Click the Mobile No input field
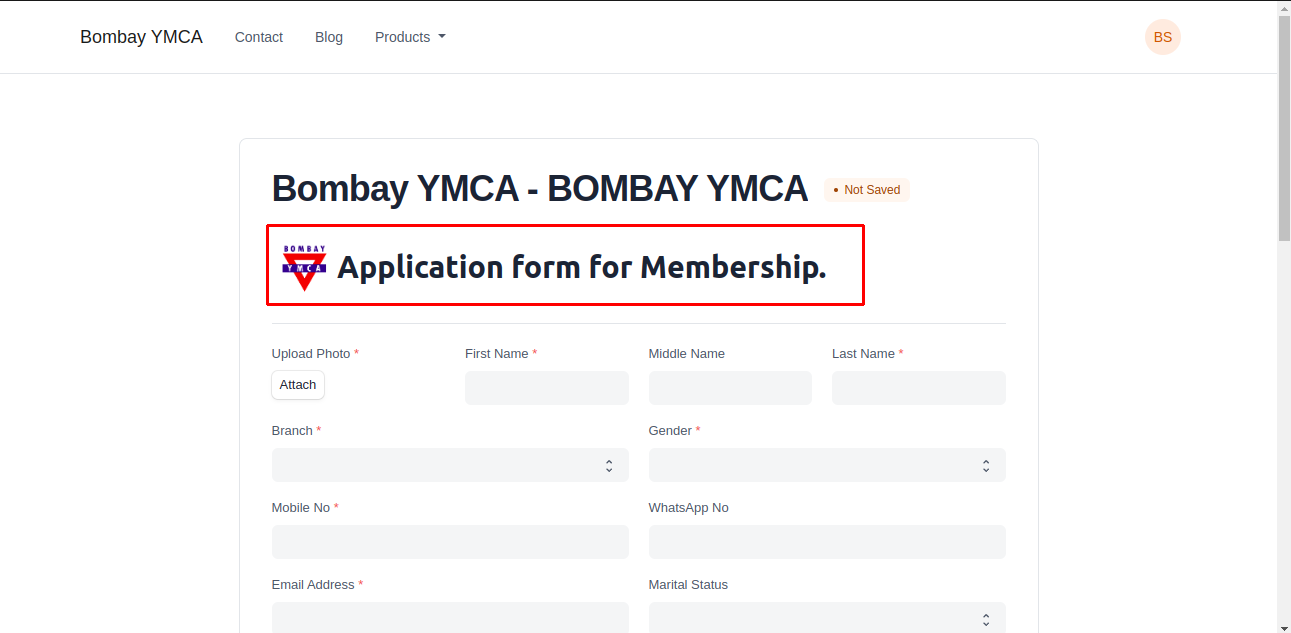The image size is (1291, 633). coord(450,542)
